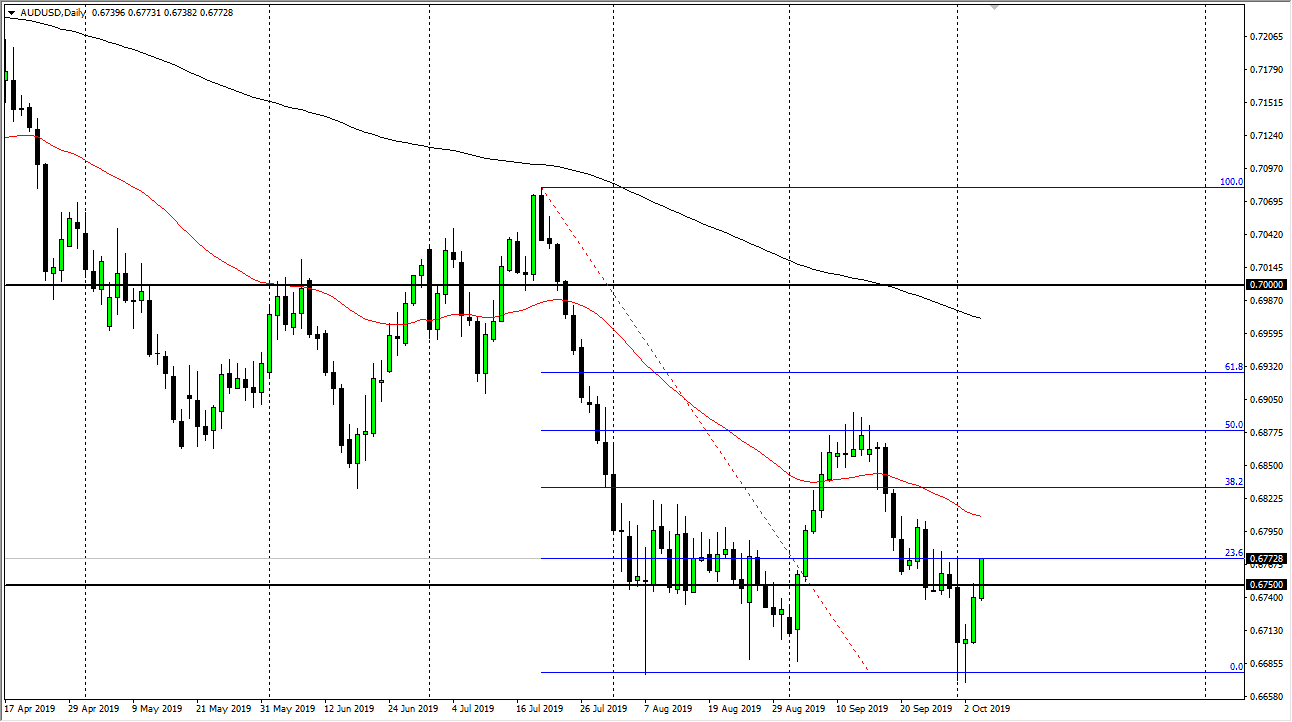Click the 0.70420 price scale value
1292x722 pixels.
(x=1266, y=235)
